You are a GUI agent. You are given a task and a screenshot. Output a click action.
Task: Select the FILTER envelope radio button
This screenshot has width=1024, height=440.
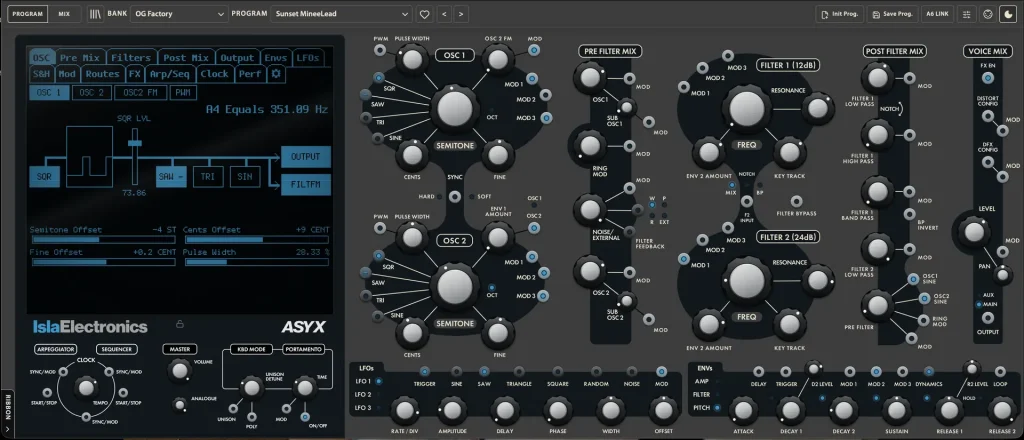click(718, 394)
